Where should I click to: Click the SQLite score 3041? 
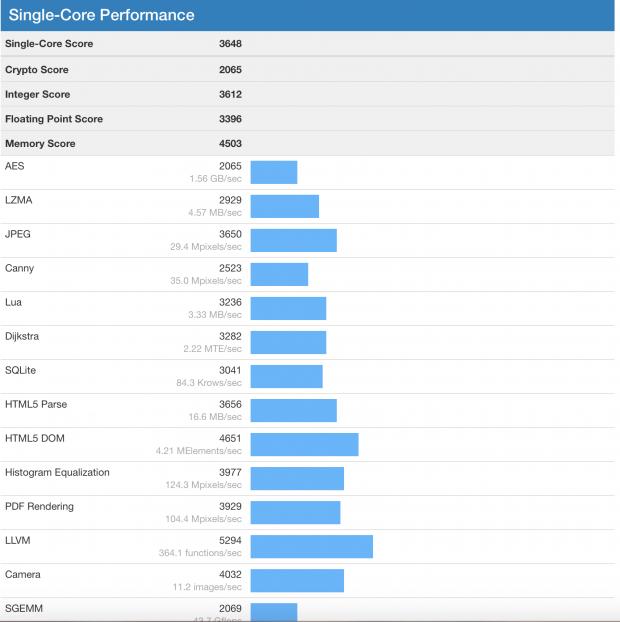pyautogui.click(x=230, y=370)
